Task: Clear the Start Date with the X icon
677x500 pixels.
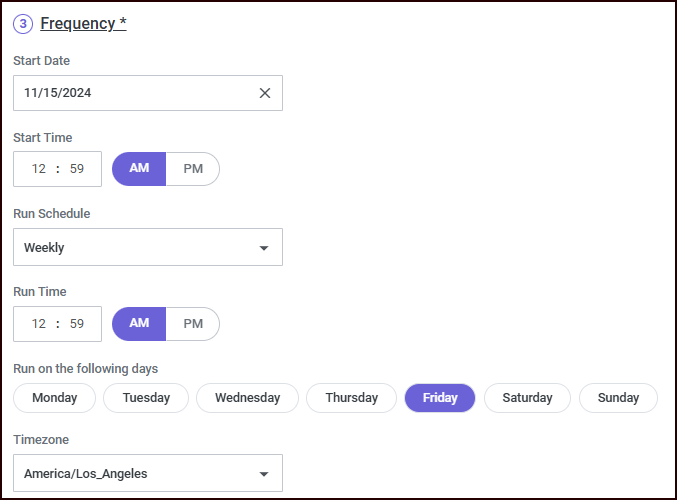Action: click(265, 93)
